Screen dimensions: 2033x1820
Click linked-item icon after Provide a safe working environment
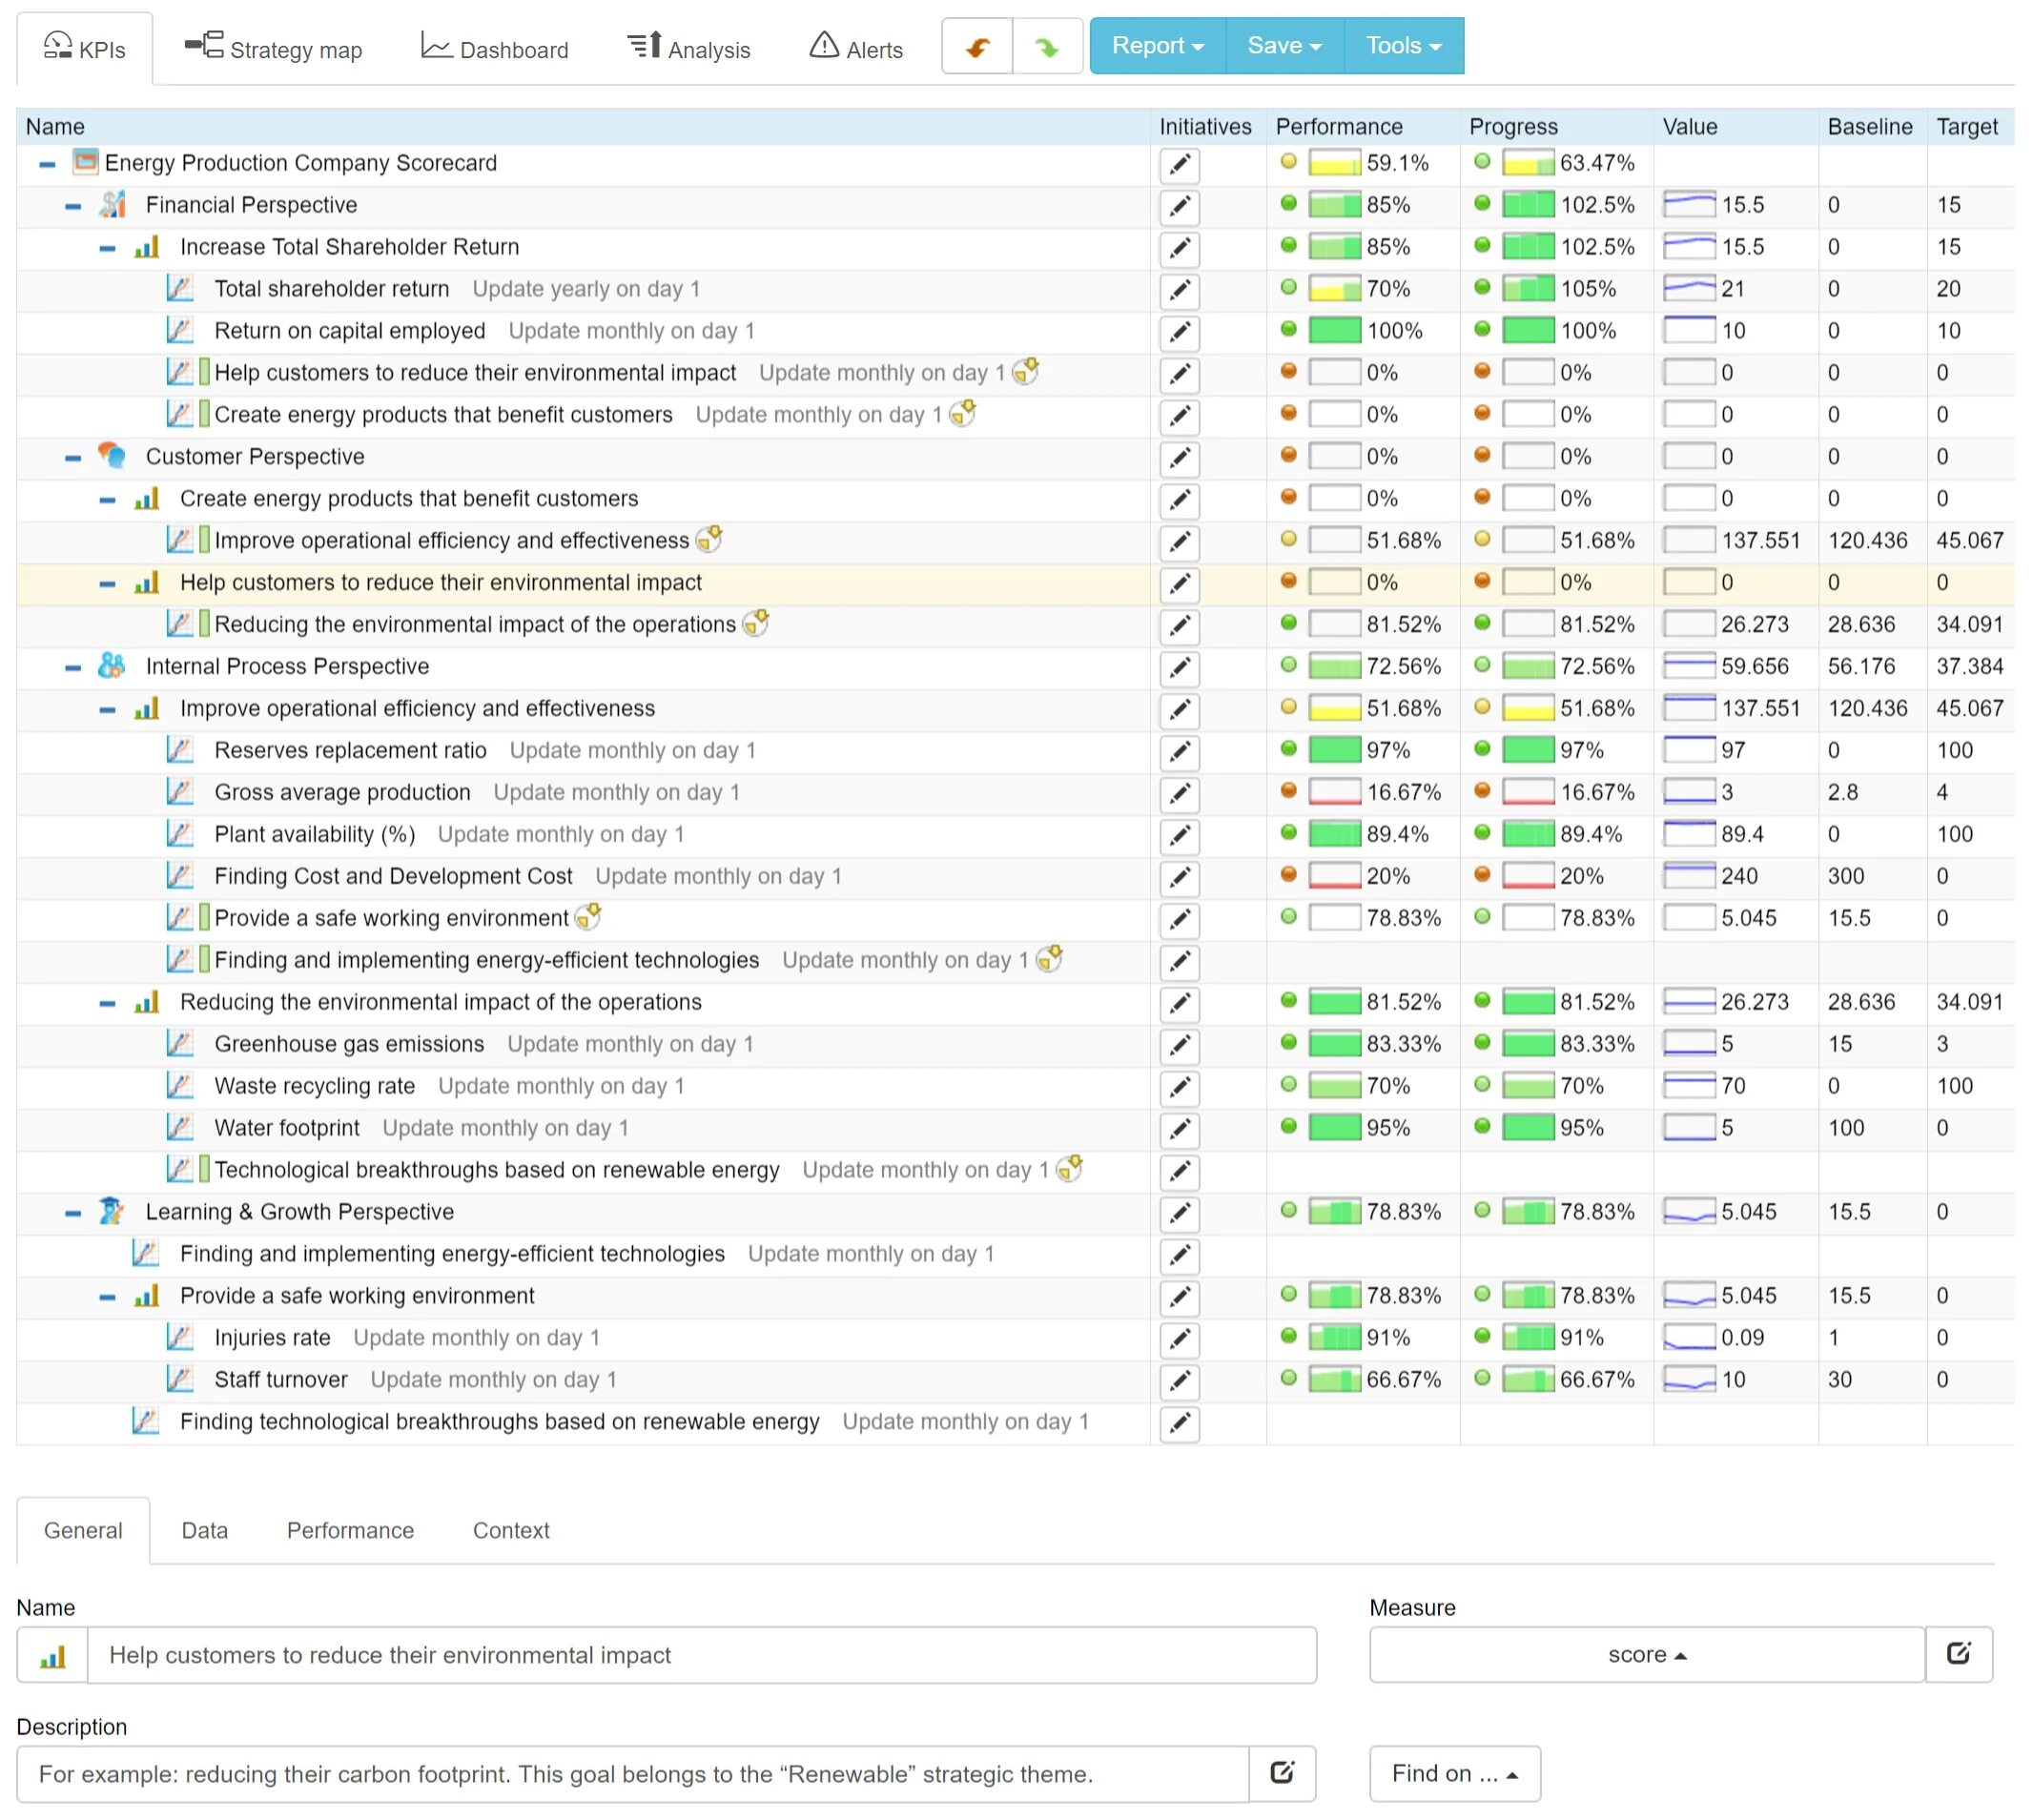589,916
